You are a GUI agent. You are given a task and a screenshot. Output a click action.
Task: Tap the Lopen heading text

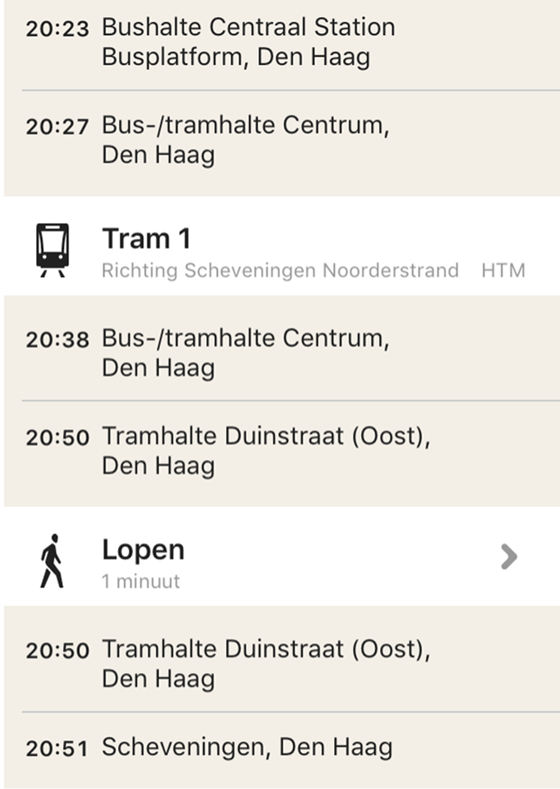click(x=143, y=550)
